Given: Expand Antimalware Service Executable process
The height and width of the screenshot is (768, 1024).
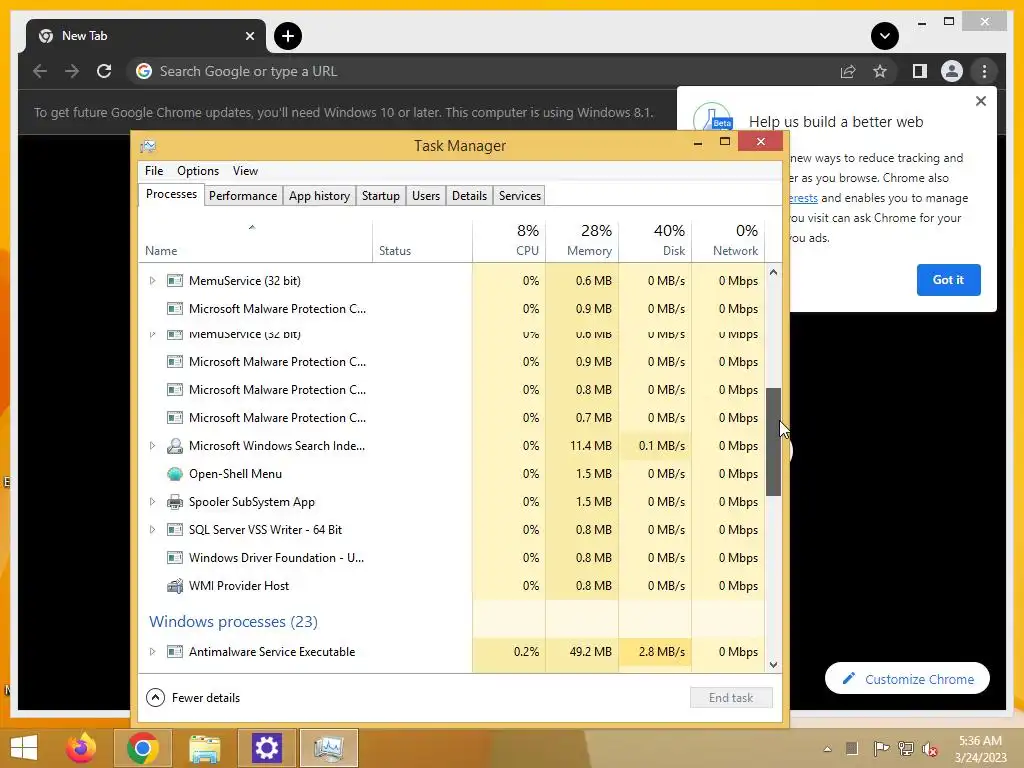Looking at the screenshot, I should (x=152, y=652).
